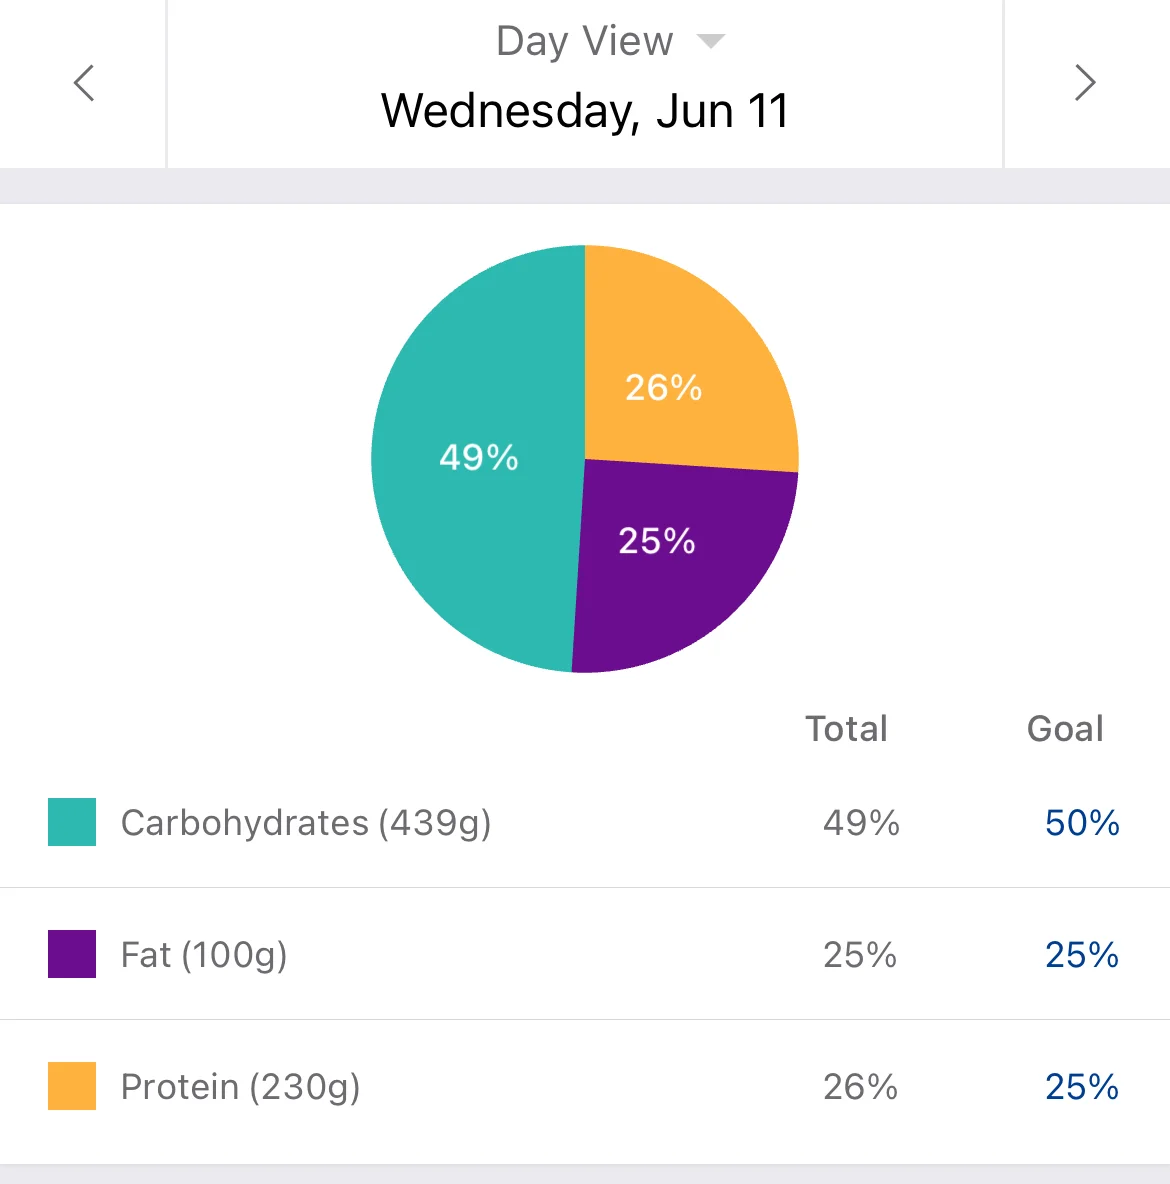Edit the 25% fat goal
The height and width of the screenshot is (1184, 1170).
pyautogui.click(x=1082, y=954)
